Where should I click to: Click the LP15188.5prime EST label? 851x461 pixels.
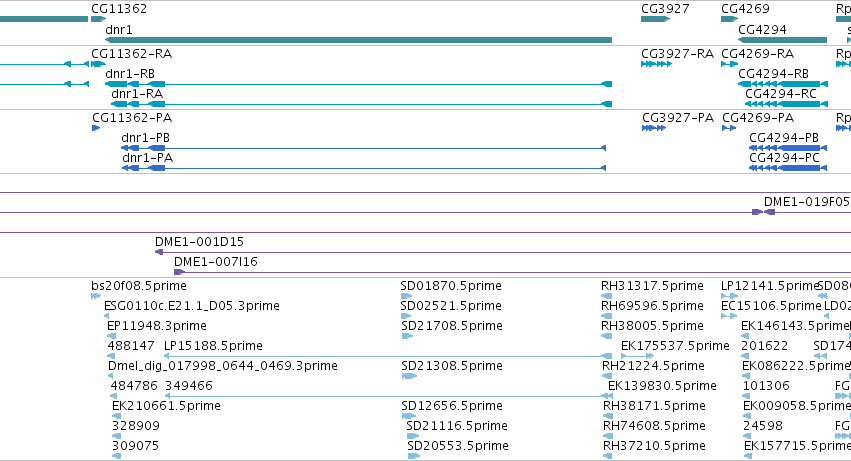[213, 346]
